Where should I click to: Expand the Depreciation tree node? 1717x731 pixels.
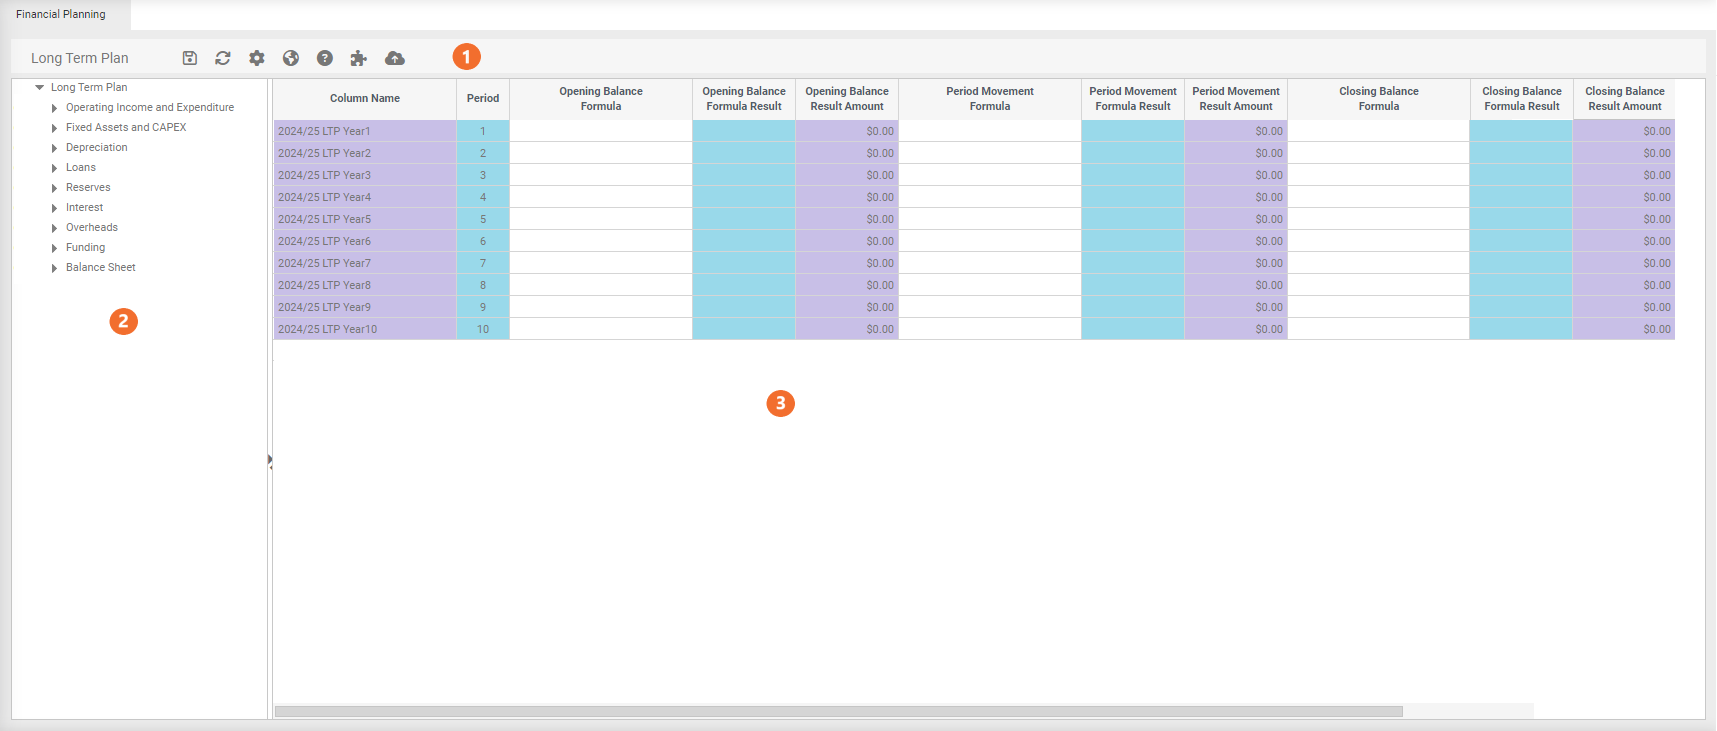pyautogui.click(x=54, y=148)
